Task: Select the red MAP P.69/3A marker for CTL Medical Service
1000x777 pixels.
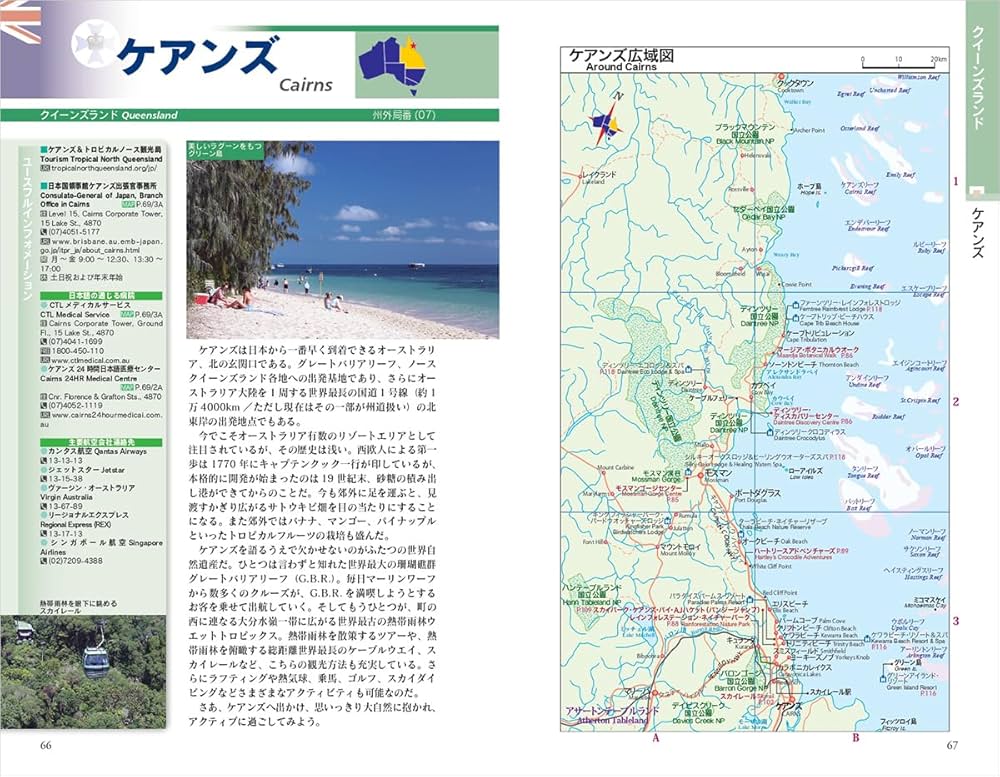Action: [128, 313]
